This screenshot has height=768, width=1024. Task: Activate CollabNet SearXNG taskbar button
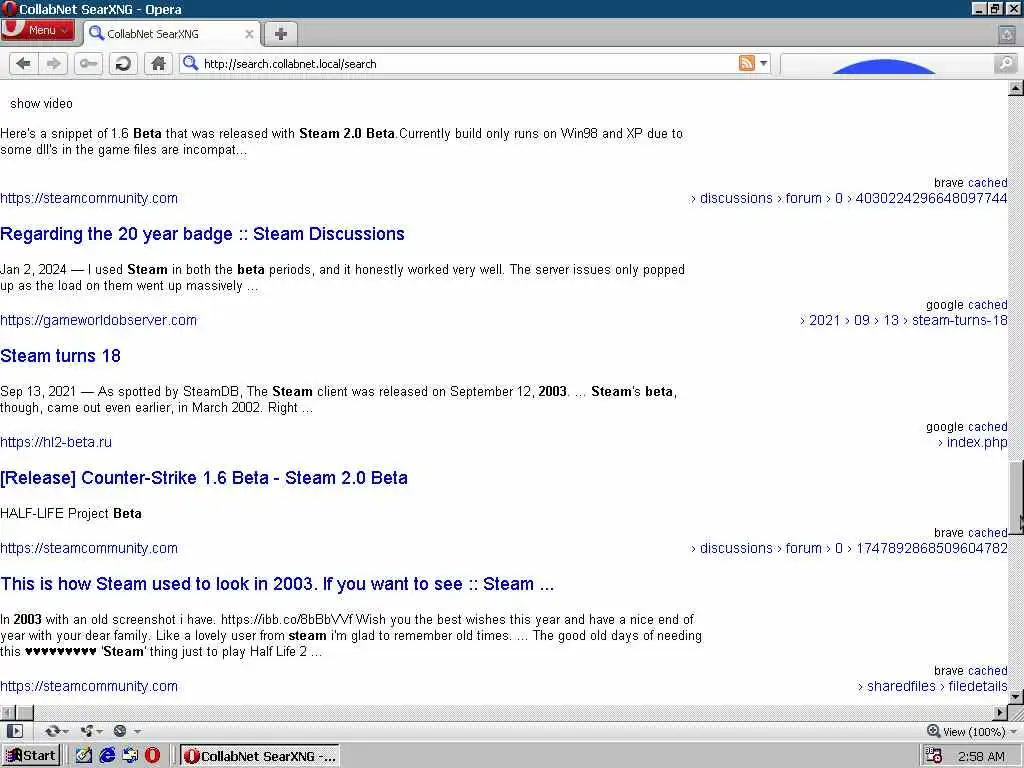tap(260, 756)
